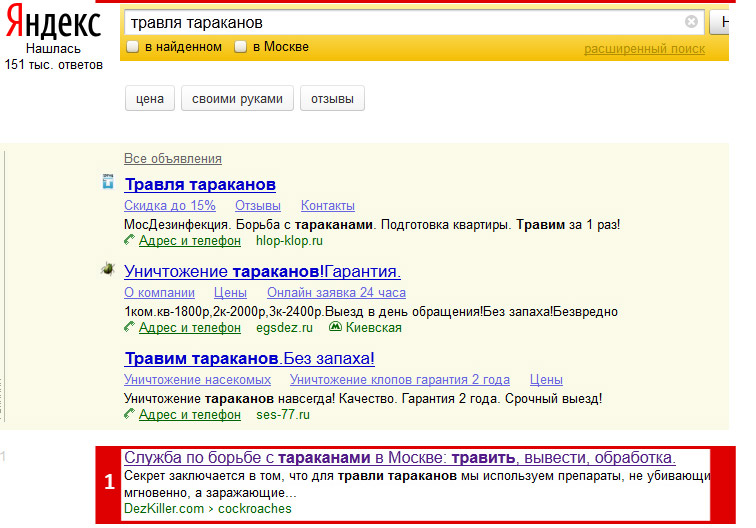756x528 pixels.
Task: Click the metro icon next to Киевская
Action: coord(335,327)
